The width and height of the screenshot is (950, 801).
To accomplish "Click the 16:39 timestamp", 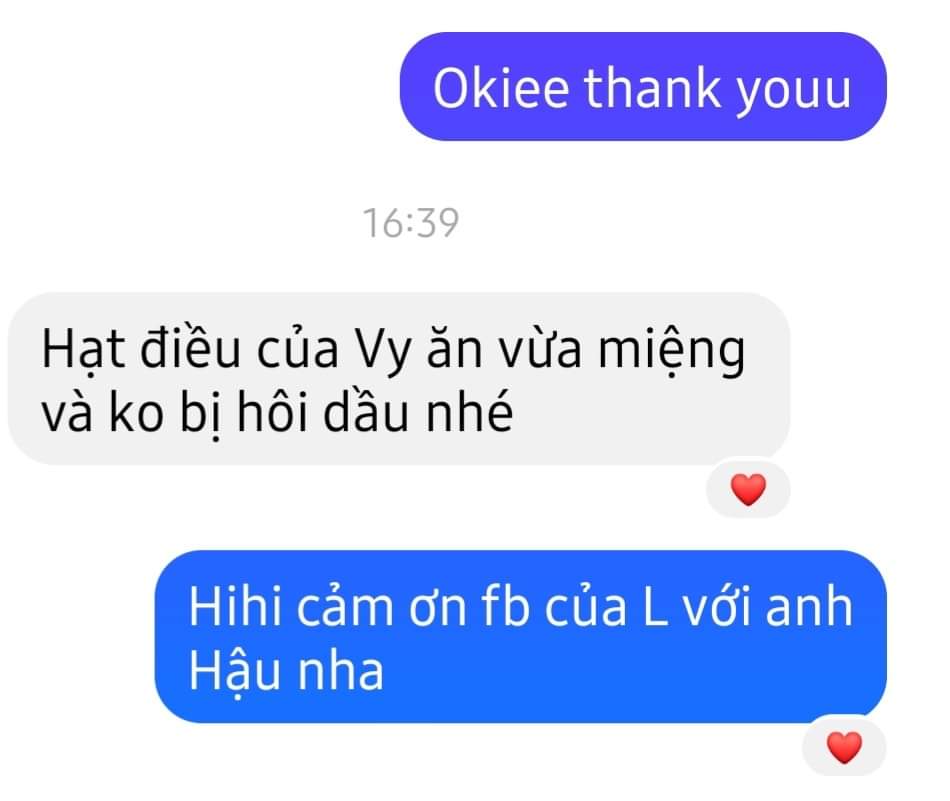I will pyautogui.click(x=411, y=223).
